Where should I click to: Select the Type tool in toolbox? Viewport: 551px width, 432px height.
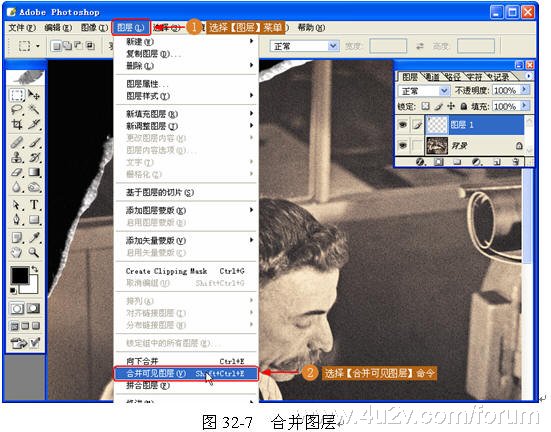pyautogui.click(x=34, y=205)
